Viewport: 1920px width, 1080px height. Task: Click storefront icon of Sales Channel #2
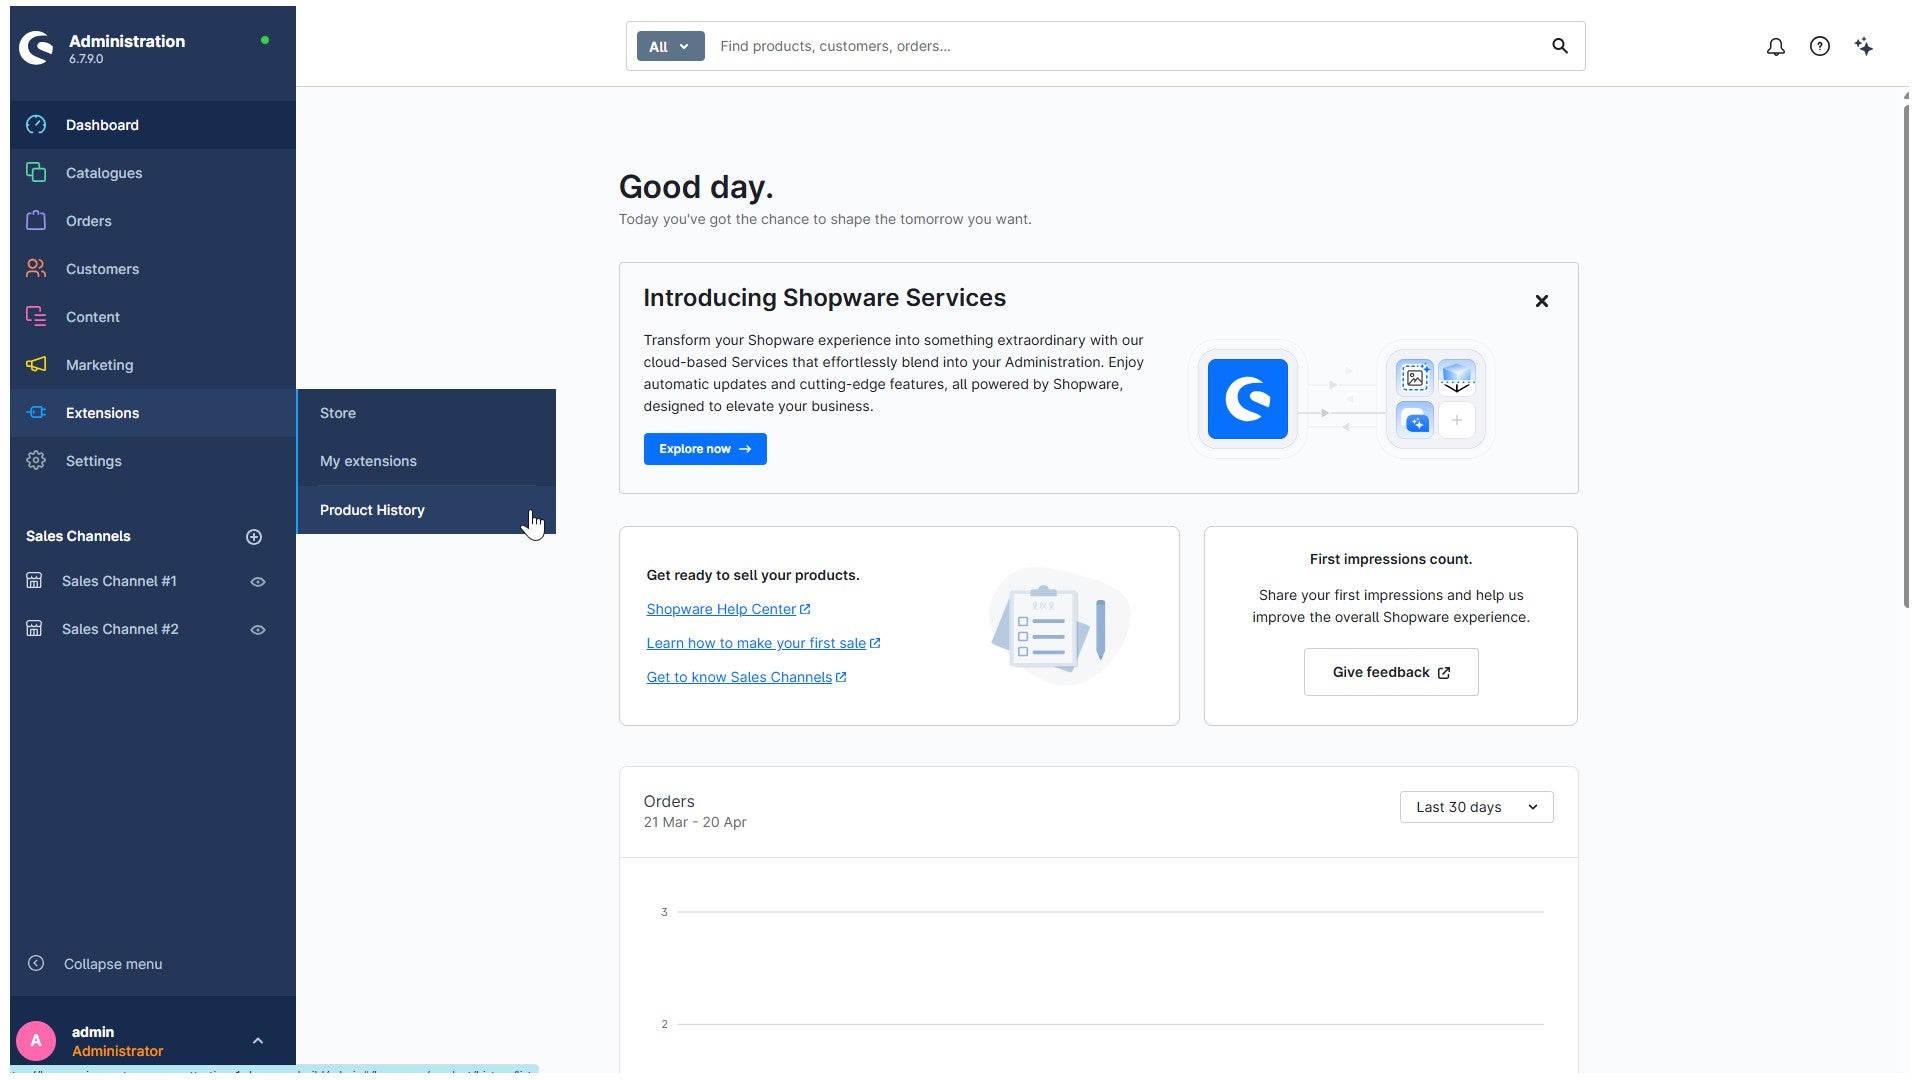[x=34, y=629]
